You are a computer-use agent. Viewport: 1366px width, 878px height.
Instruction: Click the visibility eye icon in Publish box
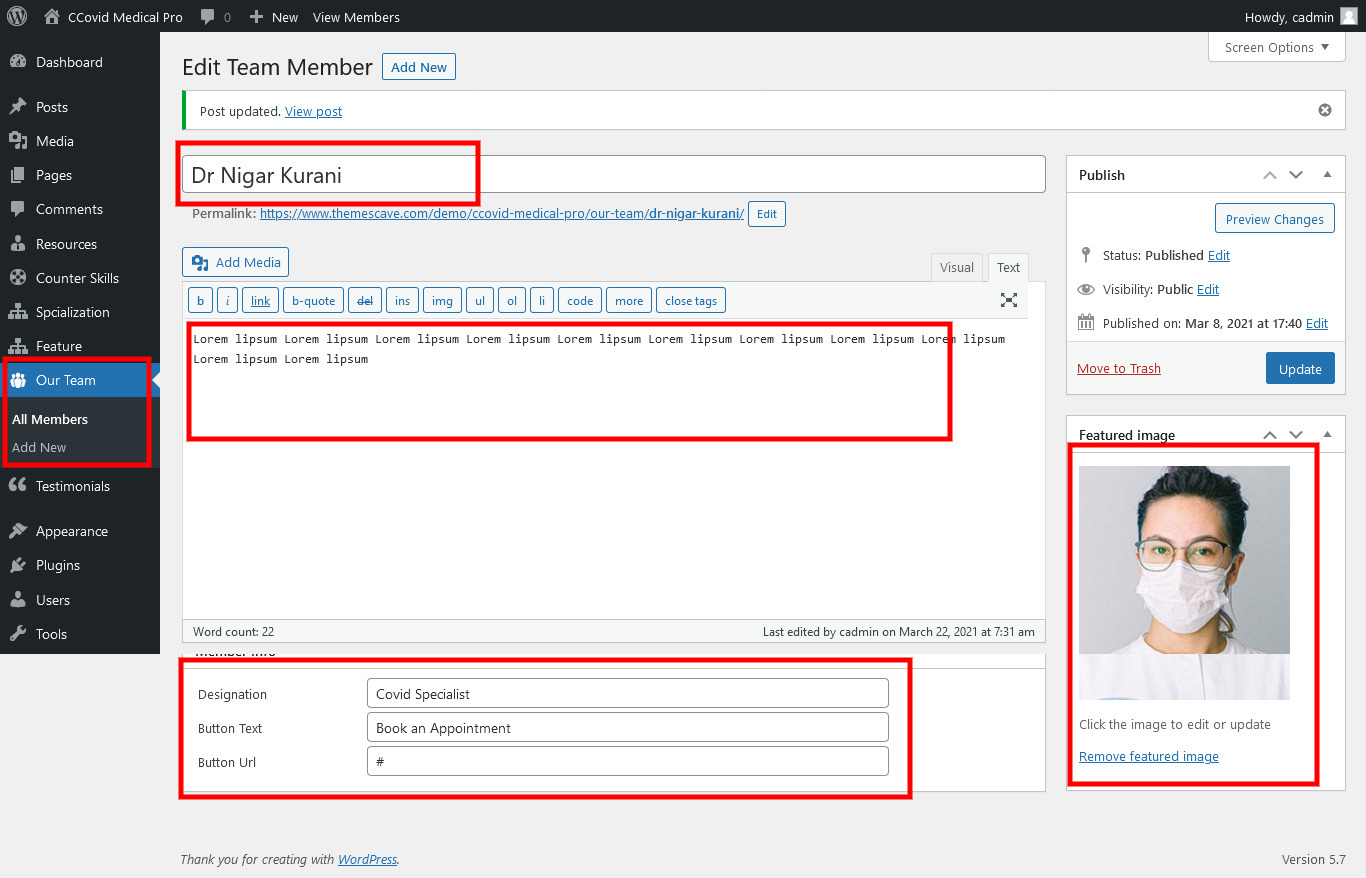(1087, 289)
